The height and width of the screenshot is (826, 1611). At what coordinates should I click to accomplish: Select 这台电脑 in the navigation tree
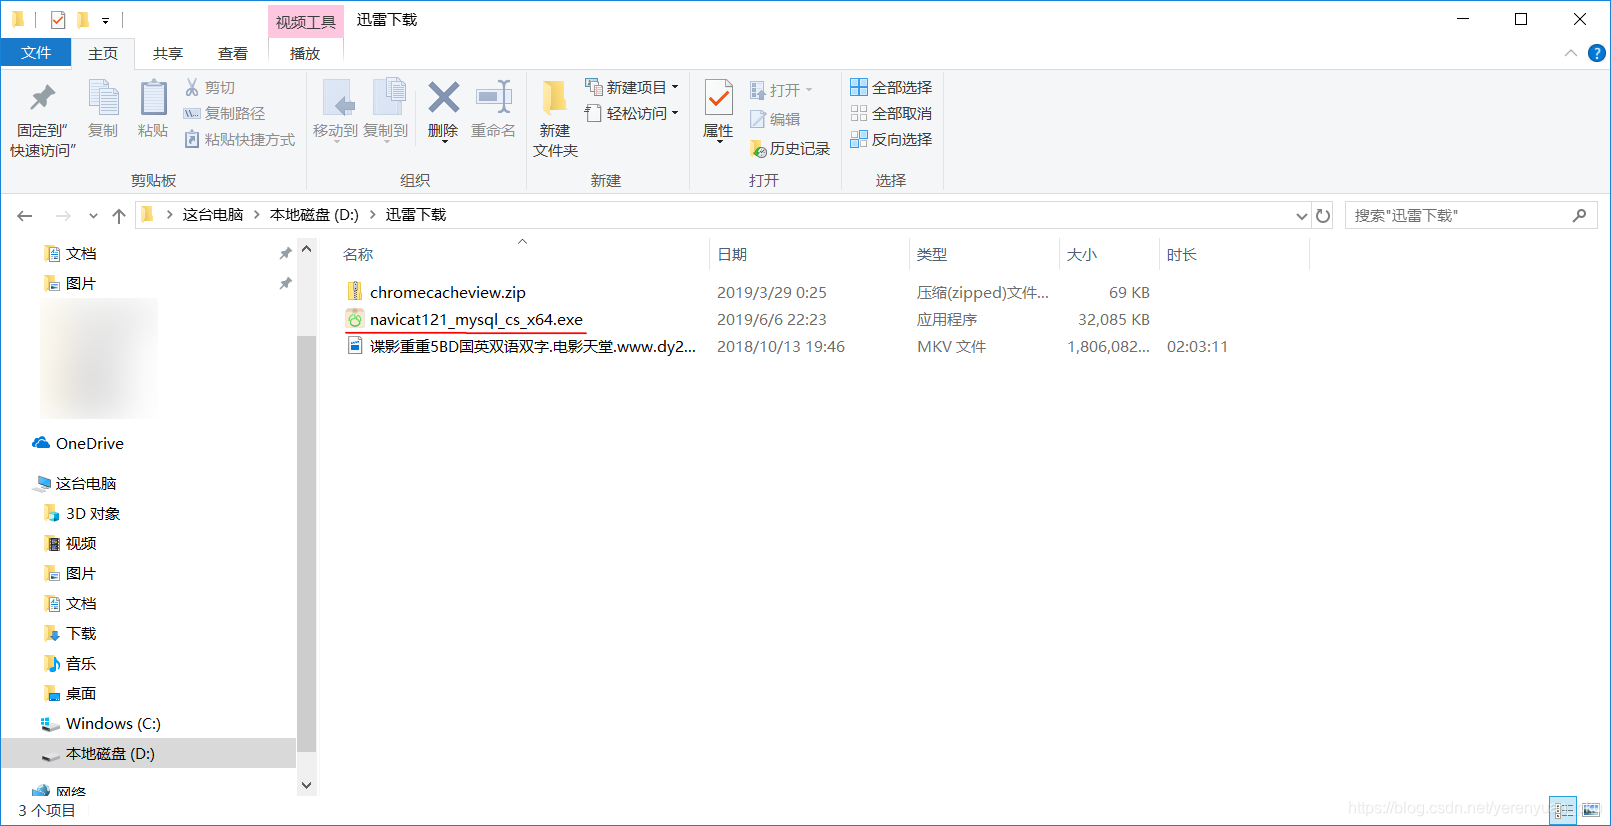(x=86, y=484)
